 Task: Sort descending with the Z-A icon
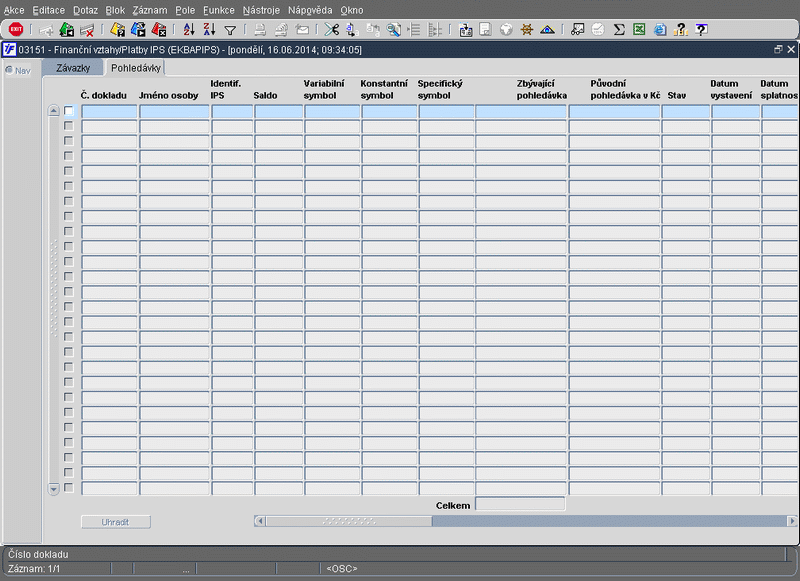[209, 30]
